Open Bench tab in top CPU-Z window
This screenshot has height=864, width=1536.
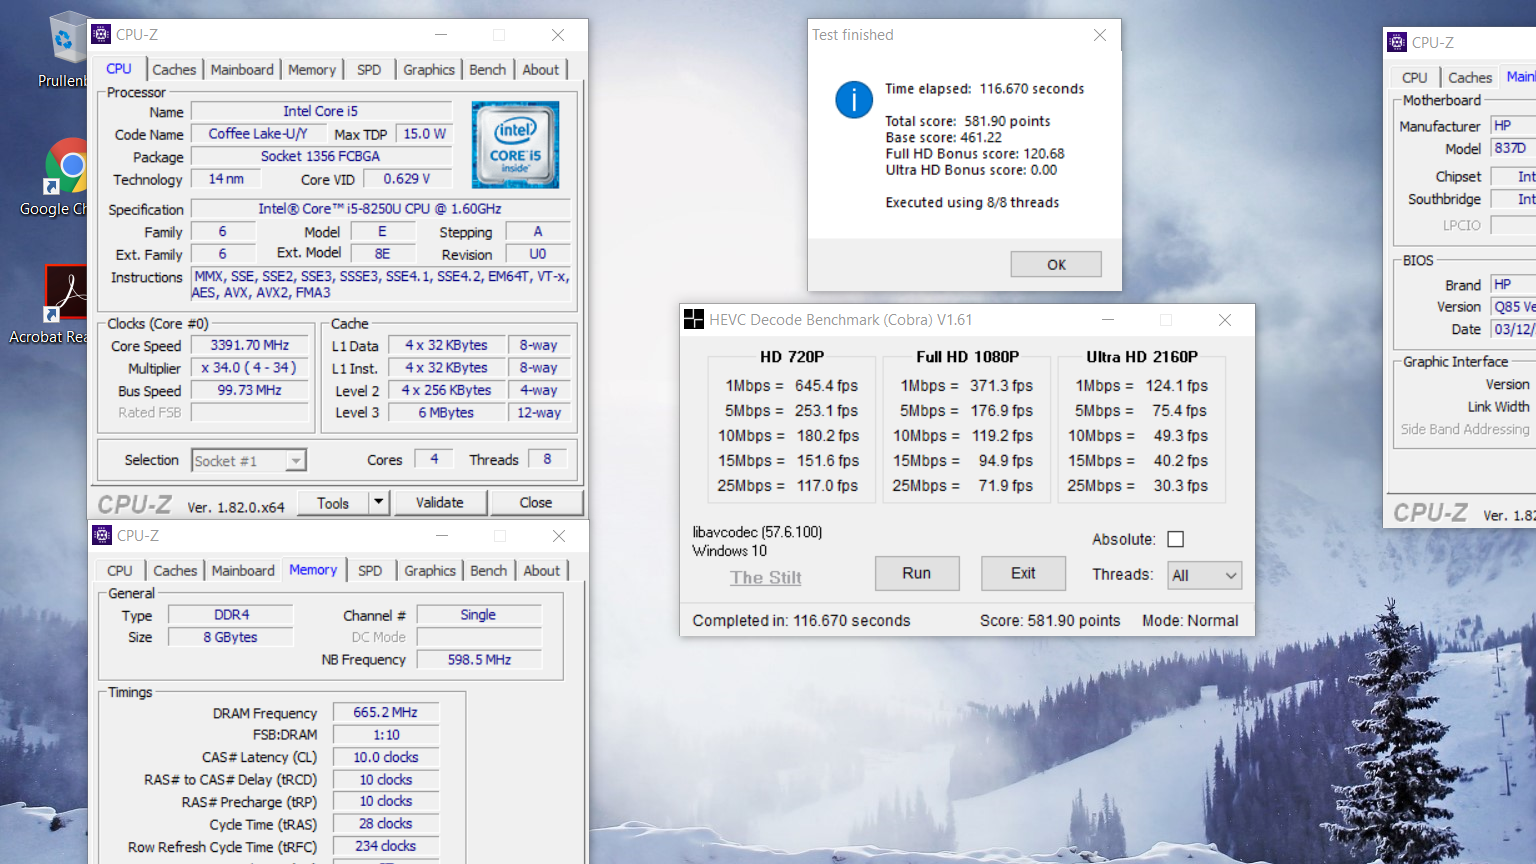(487, 70)
